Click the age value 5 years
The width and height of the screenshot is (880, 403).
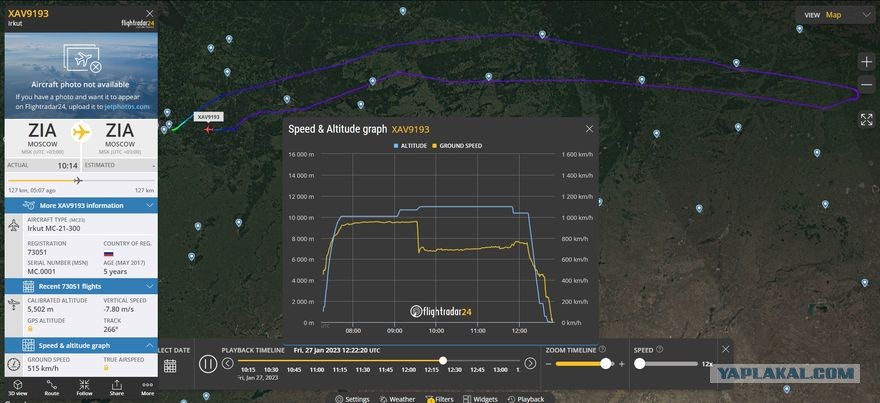(x=115, y=272)
